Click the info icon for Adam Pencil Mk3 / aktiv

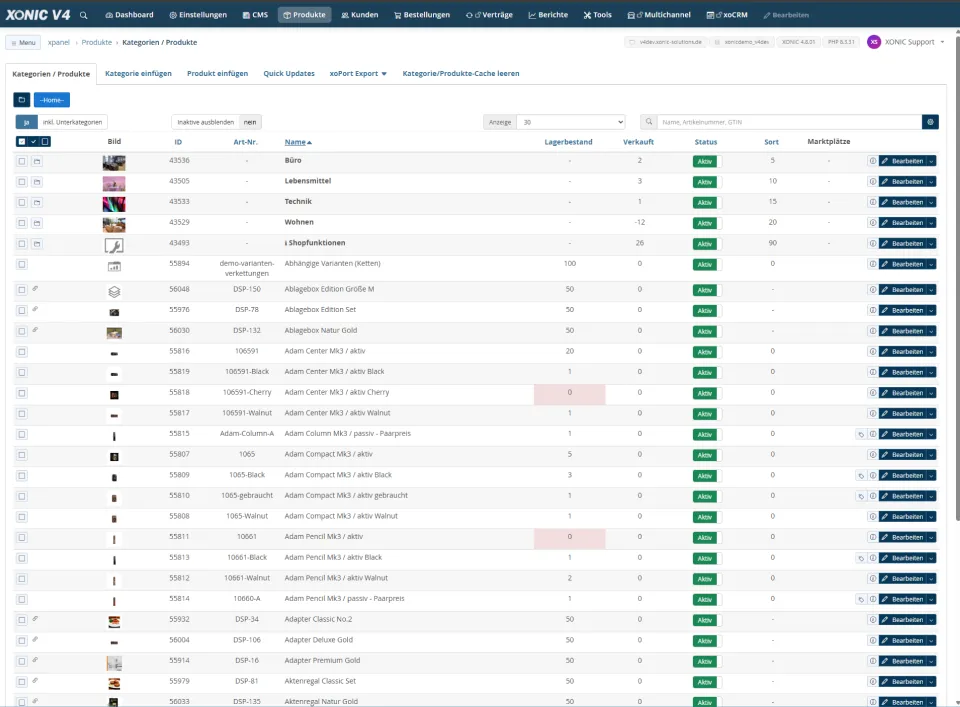click(872, 537)
